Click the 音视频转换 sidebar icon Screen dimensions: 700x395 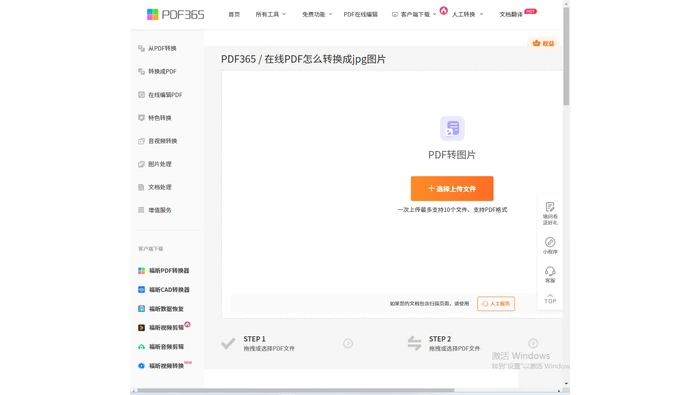[141, 141]
